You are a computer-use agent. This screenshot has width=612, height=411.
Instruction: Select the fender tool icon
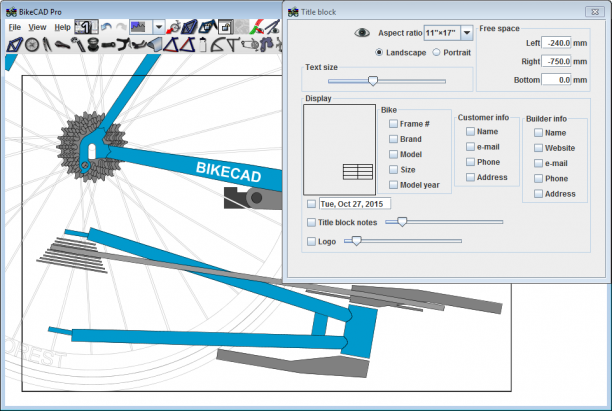click(x=154, y=44)
